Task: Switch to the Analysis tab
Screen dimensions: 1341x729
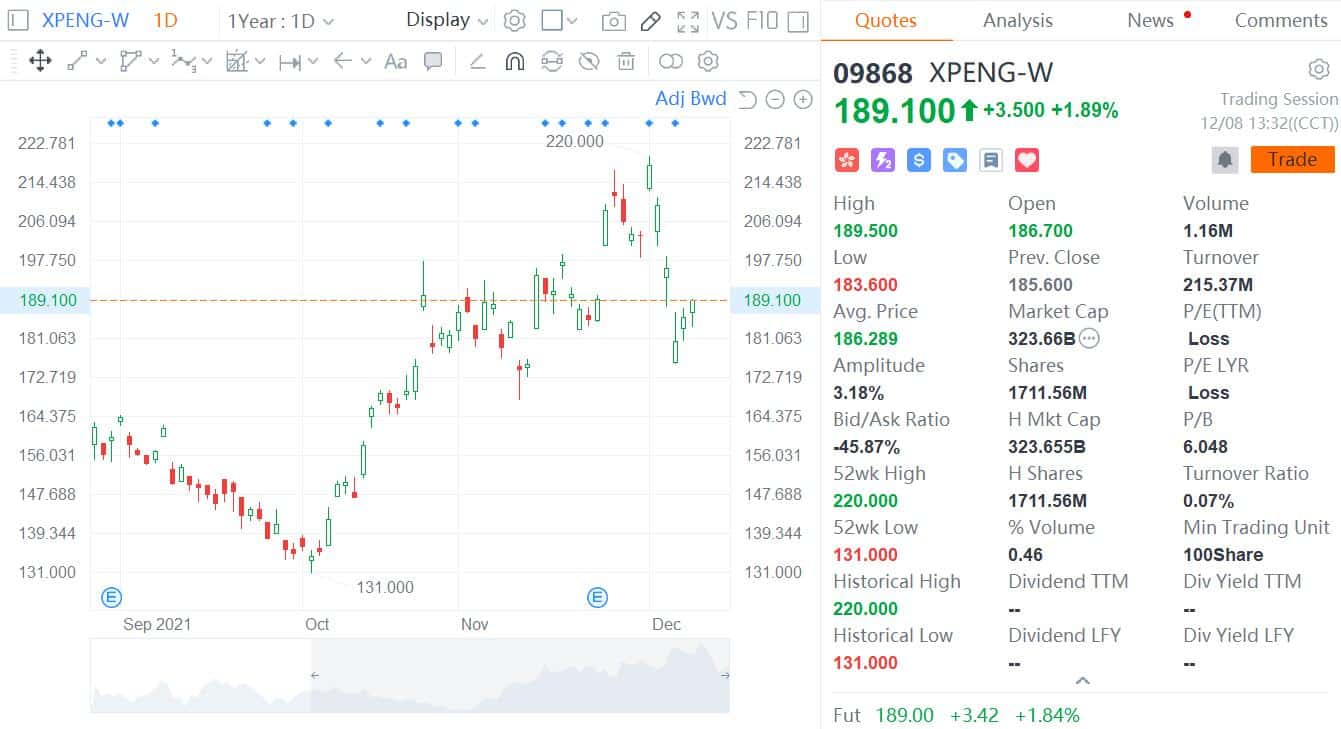Action: click(1017, 20)
